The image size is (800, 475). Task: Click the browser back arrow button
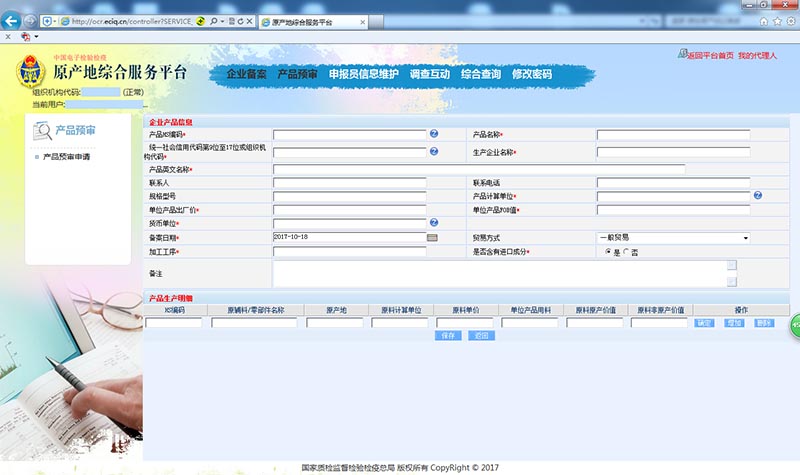pos(14,21)
